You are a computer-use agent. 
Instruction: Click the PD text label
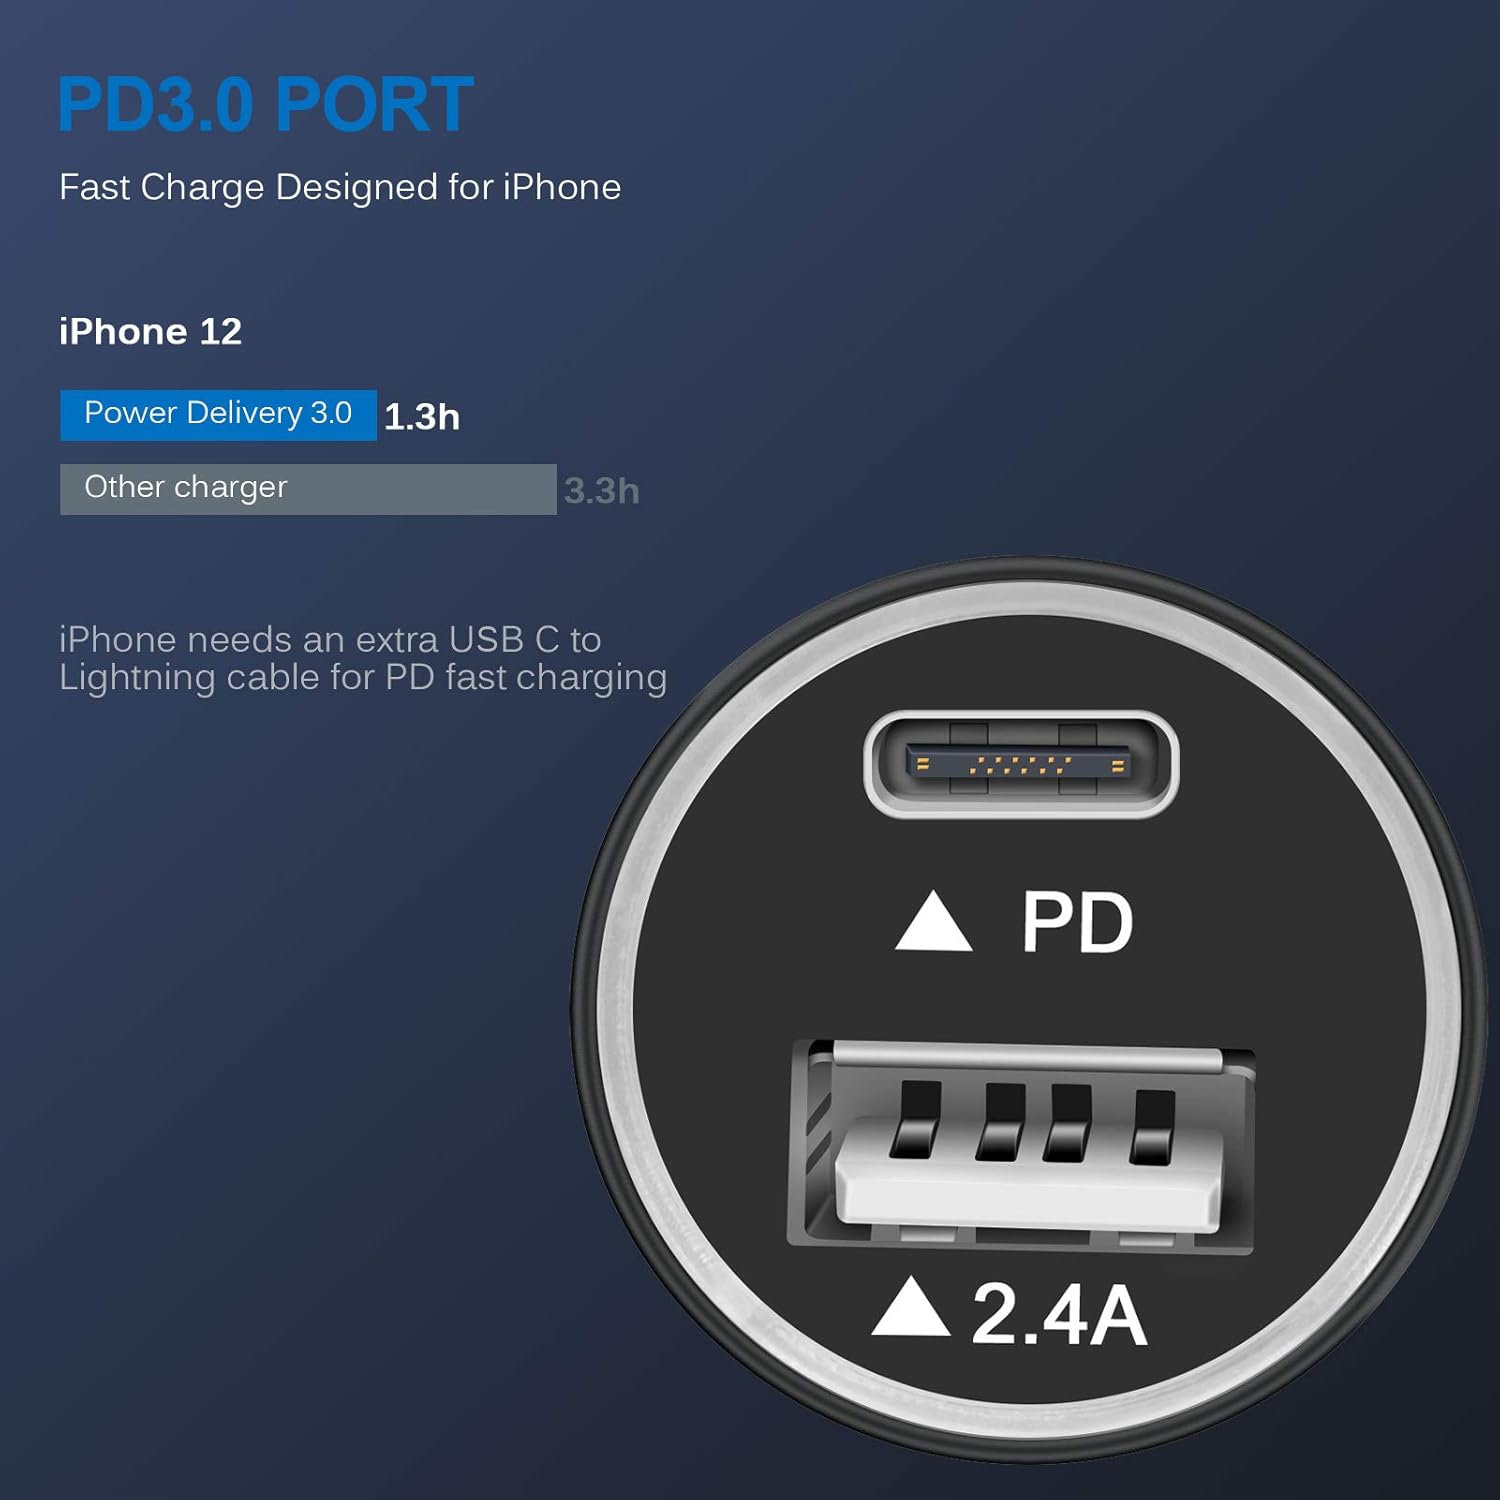pos(1077,922)
